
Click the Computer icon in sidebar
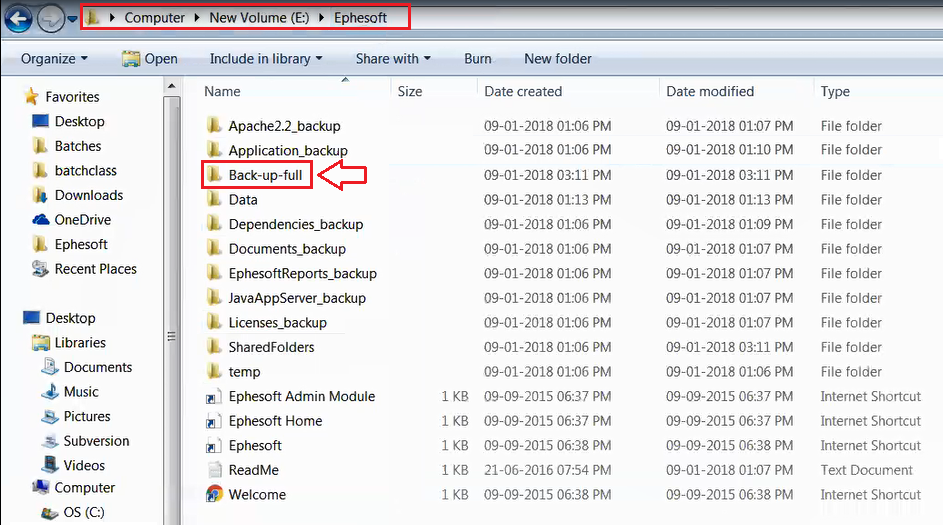(x=40, y=487)
